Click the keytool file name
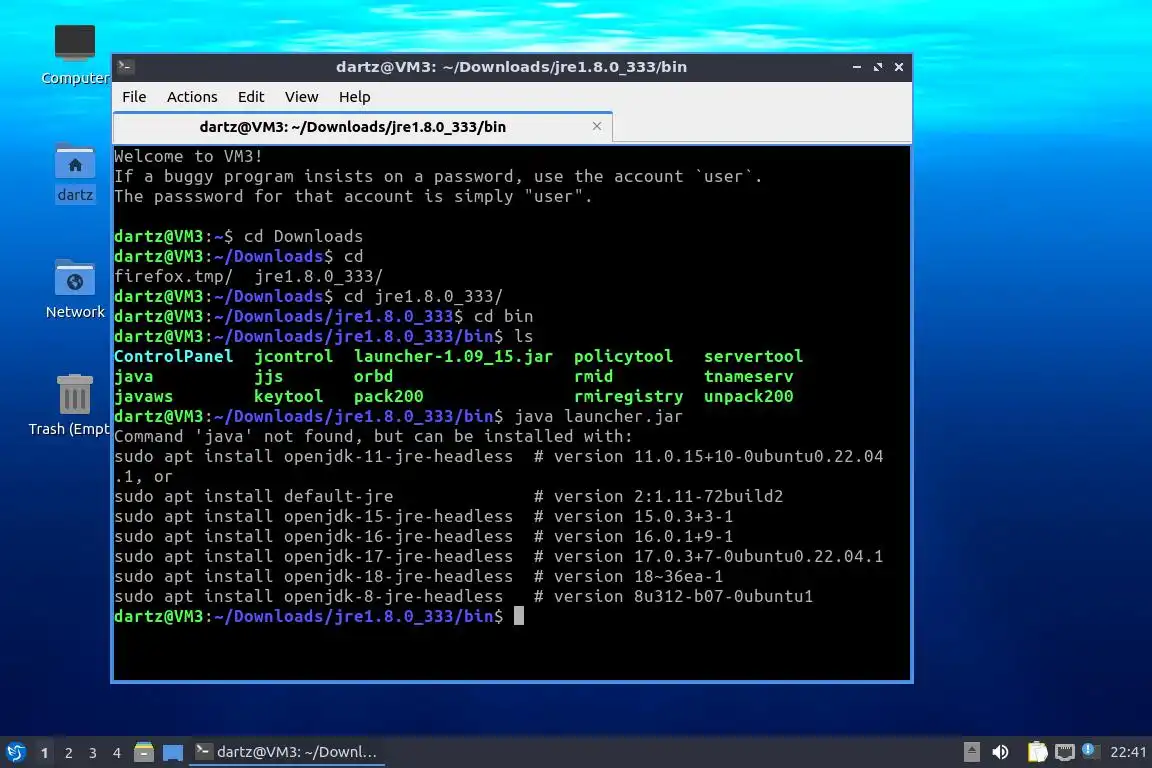Viewport: 1152px width, 768px height. click(x=289, y=396)
